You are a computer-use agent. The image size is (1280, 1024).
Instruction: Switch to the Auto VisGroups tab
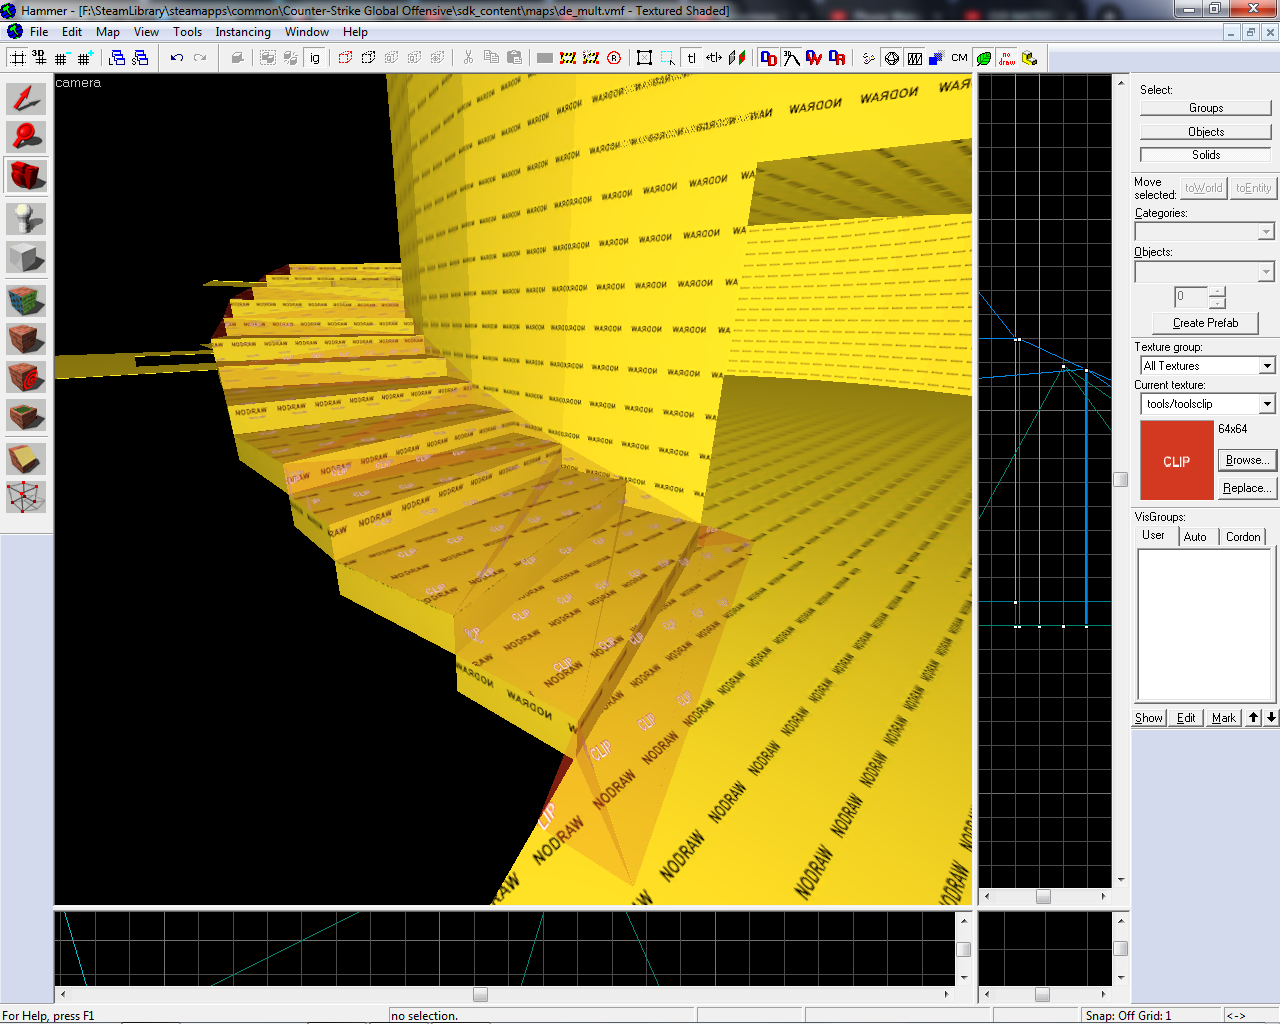tap(1195, 537)
